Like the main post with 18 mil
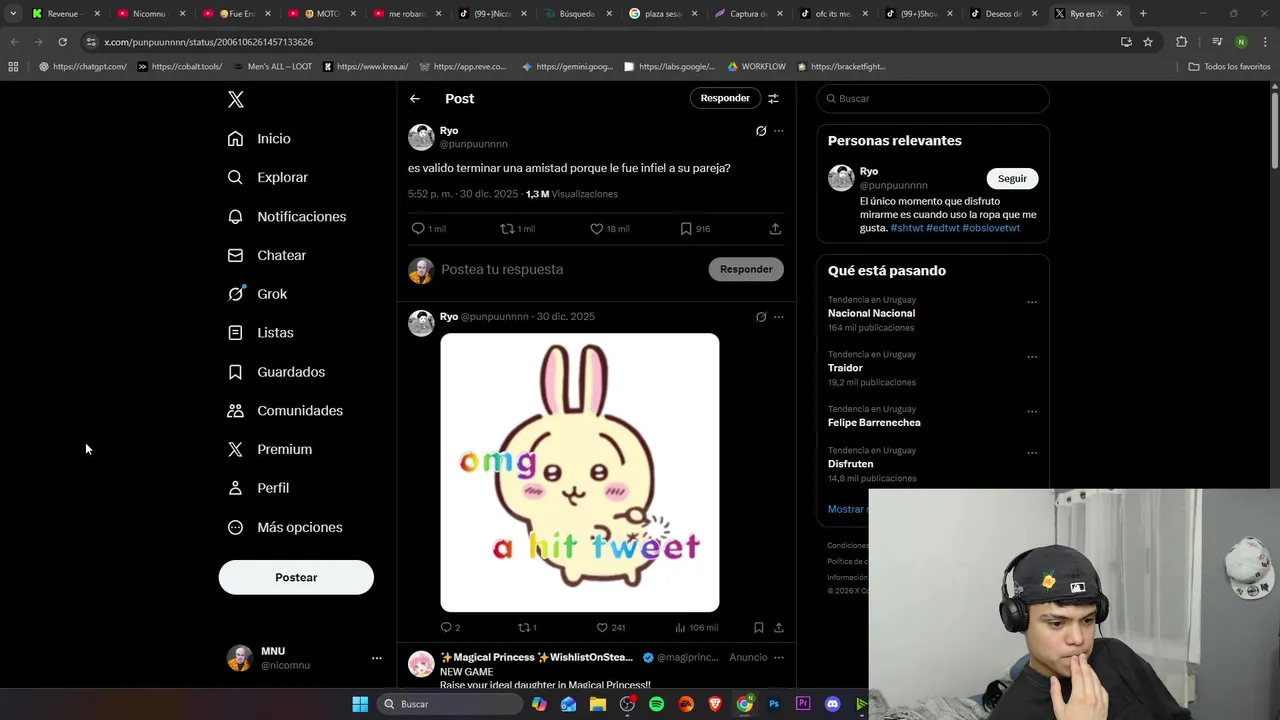This screenshot has height=720, width=1280. 609,229
